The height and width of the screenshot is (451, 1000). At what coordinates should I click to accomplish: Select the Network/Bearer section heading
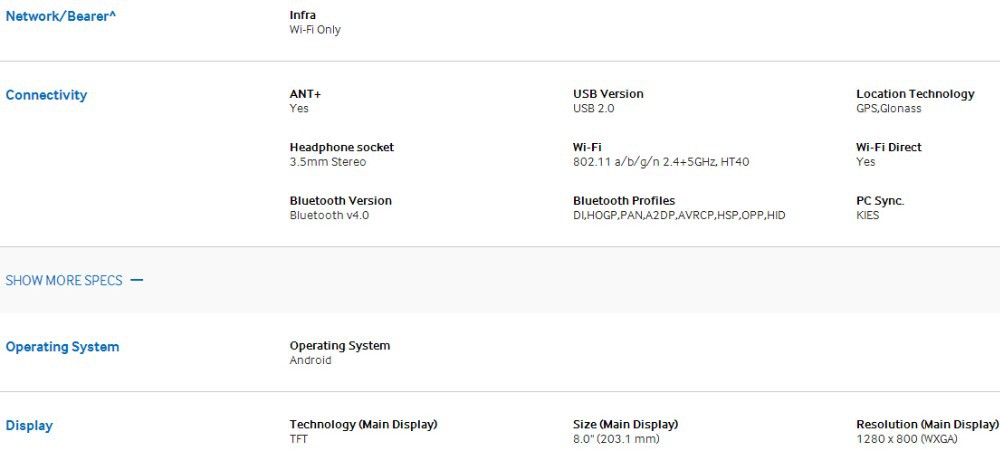pyautogui.click(x=61, y=16)
